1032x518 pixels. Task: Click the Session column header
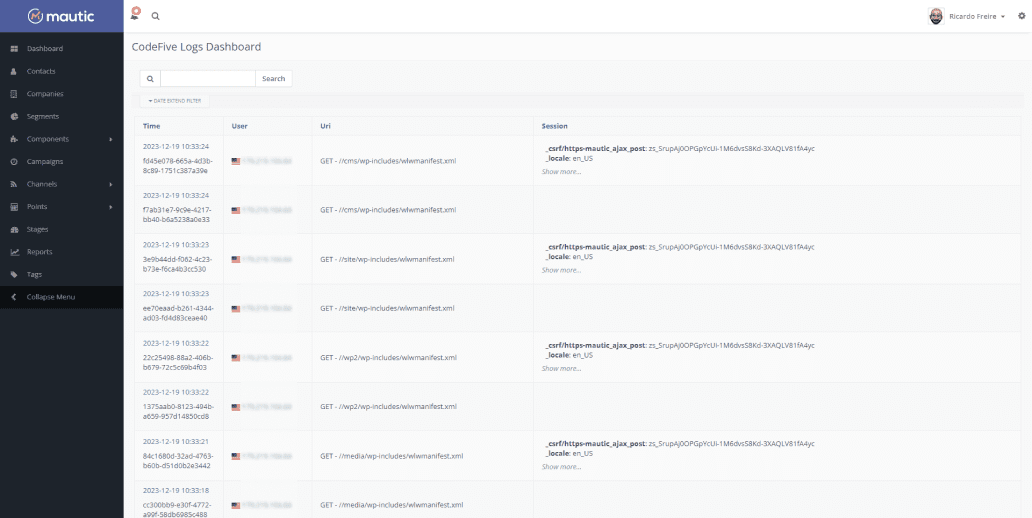[554, 126]
